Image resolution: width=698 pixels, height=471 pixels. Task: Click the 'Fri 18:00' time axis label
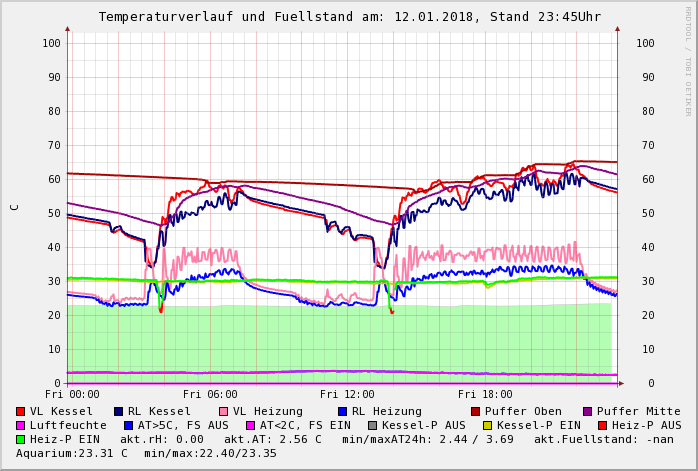(x=485, y=395)
